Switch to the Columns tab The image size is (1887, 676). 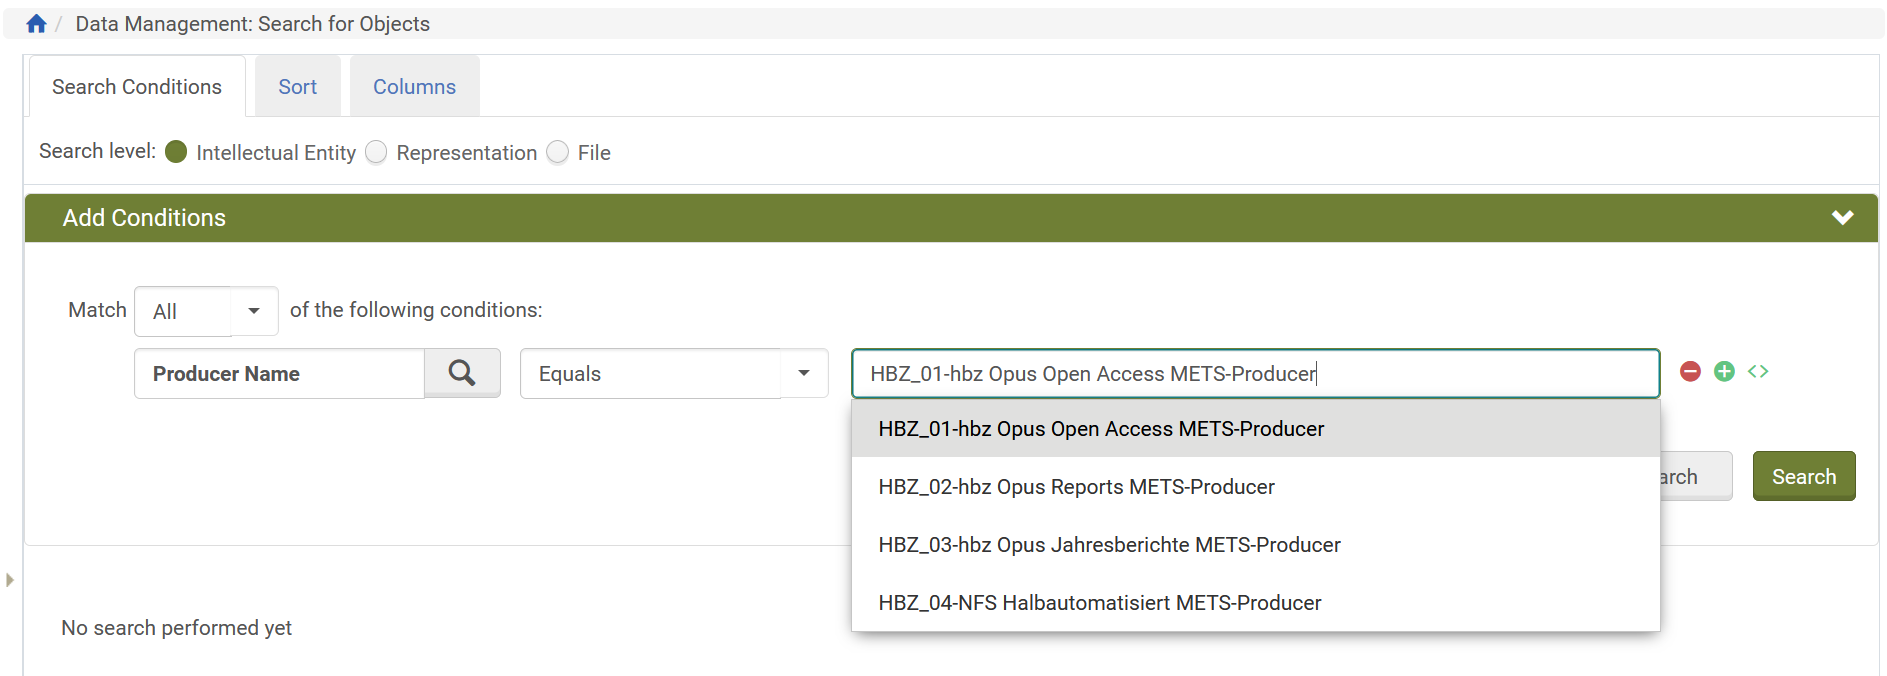tap(414, 87)
